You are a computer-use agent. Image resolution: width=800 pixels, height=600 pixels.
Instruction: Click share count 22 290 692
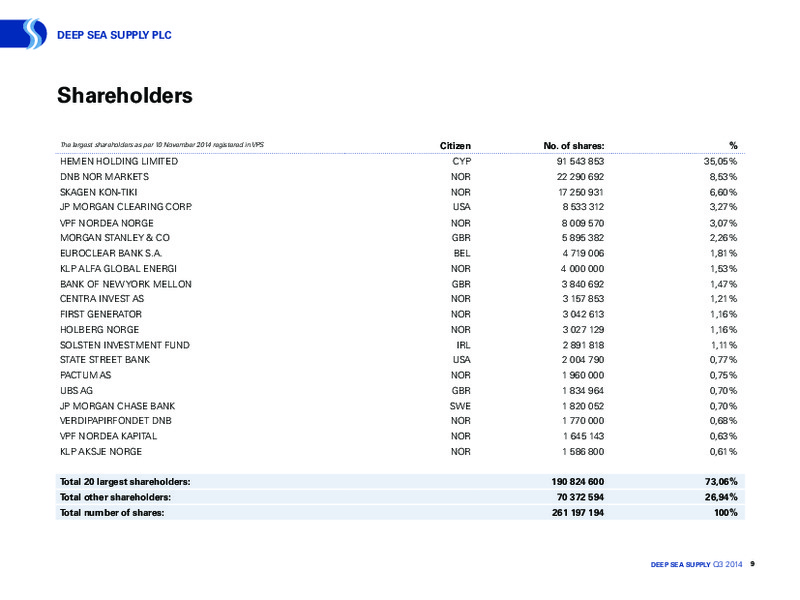580,177
